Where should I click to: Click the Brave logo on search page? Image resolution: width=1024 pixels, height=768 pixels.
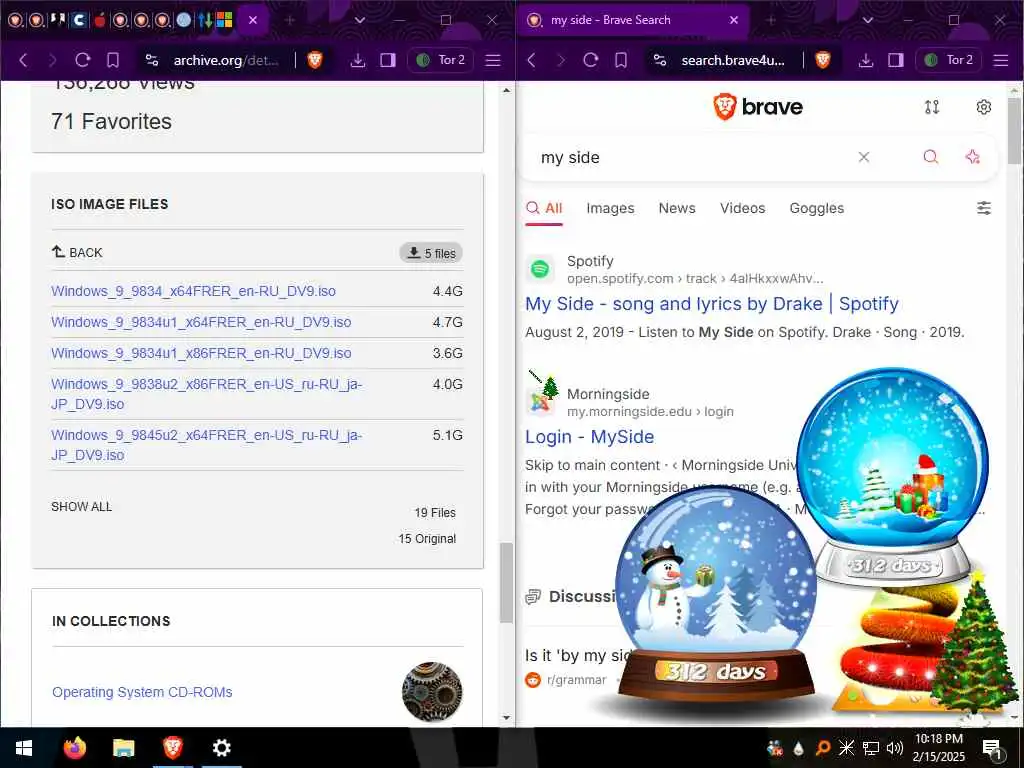pos(758,106)
